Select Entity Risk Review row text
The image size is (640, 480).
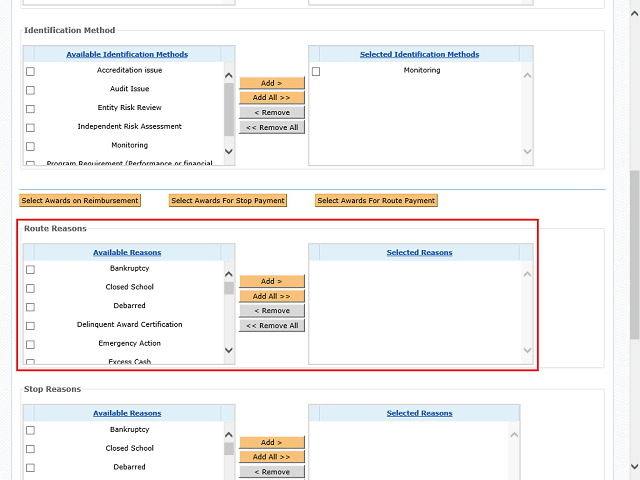(x=129, y=108)
